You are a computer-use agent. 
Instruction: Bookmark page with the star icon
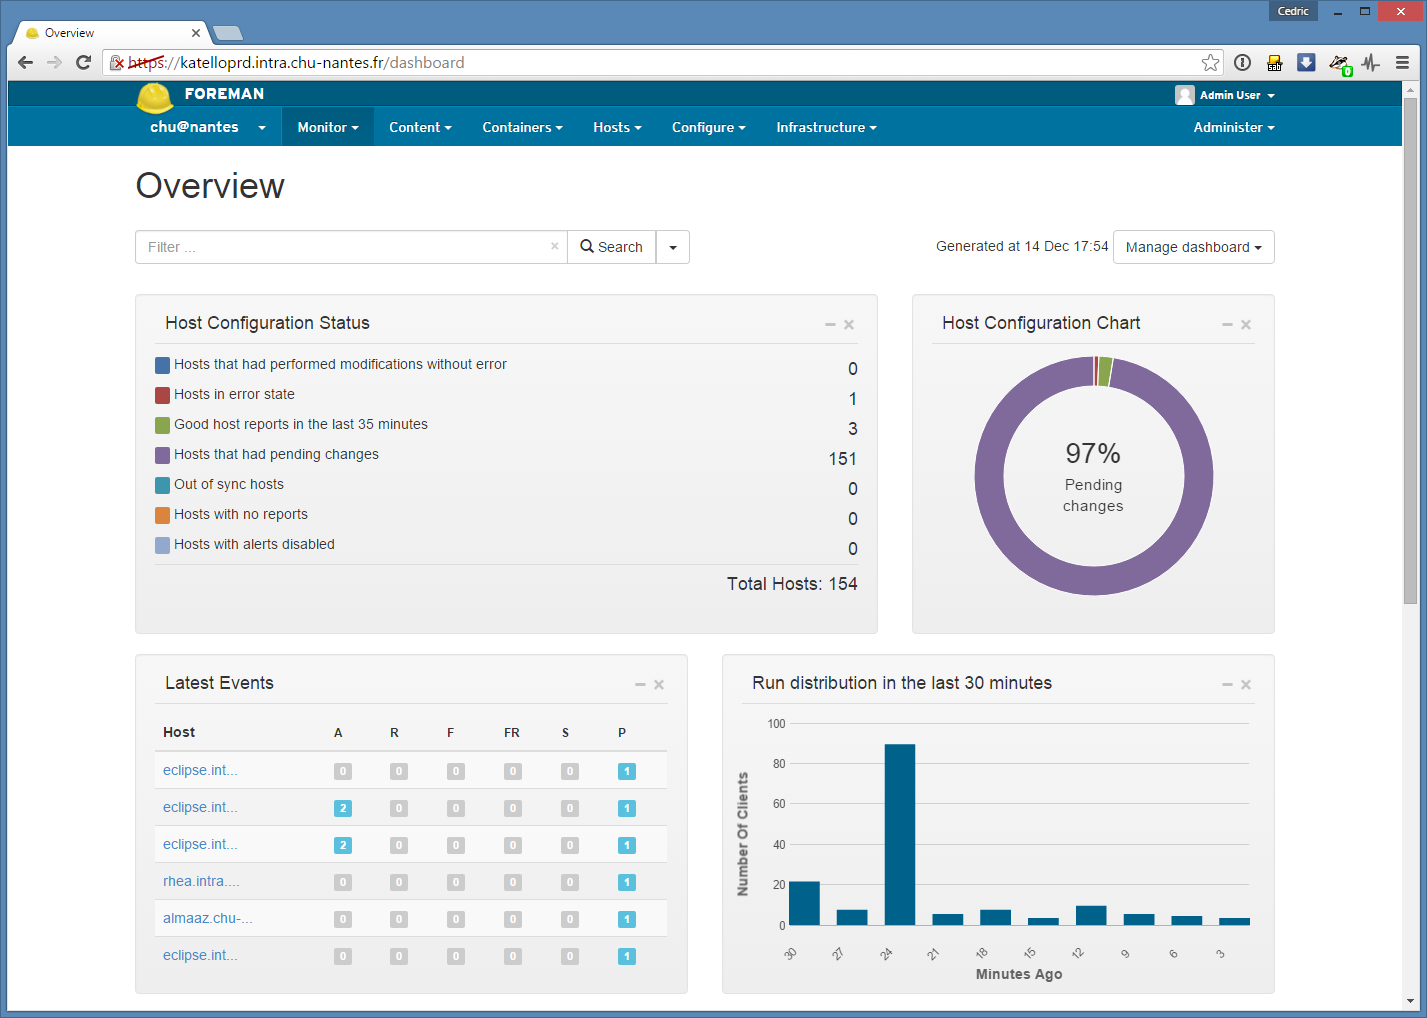tap(1210, 63)
